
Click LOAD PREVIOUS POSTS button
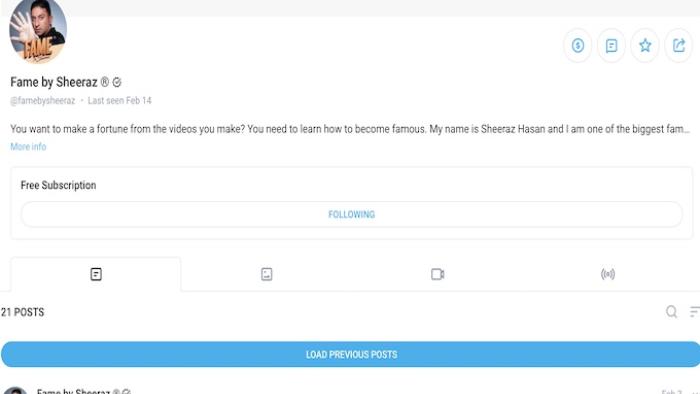click(351, 354)
